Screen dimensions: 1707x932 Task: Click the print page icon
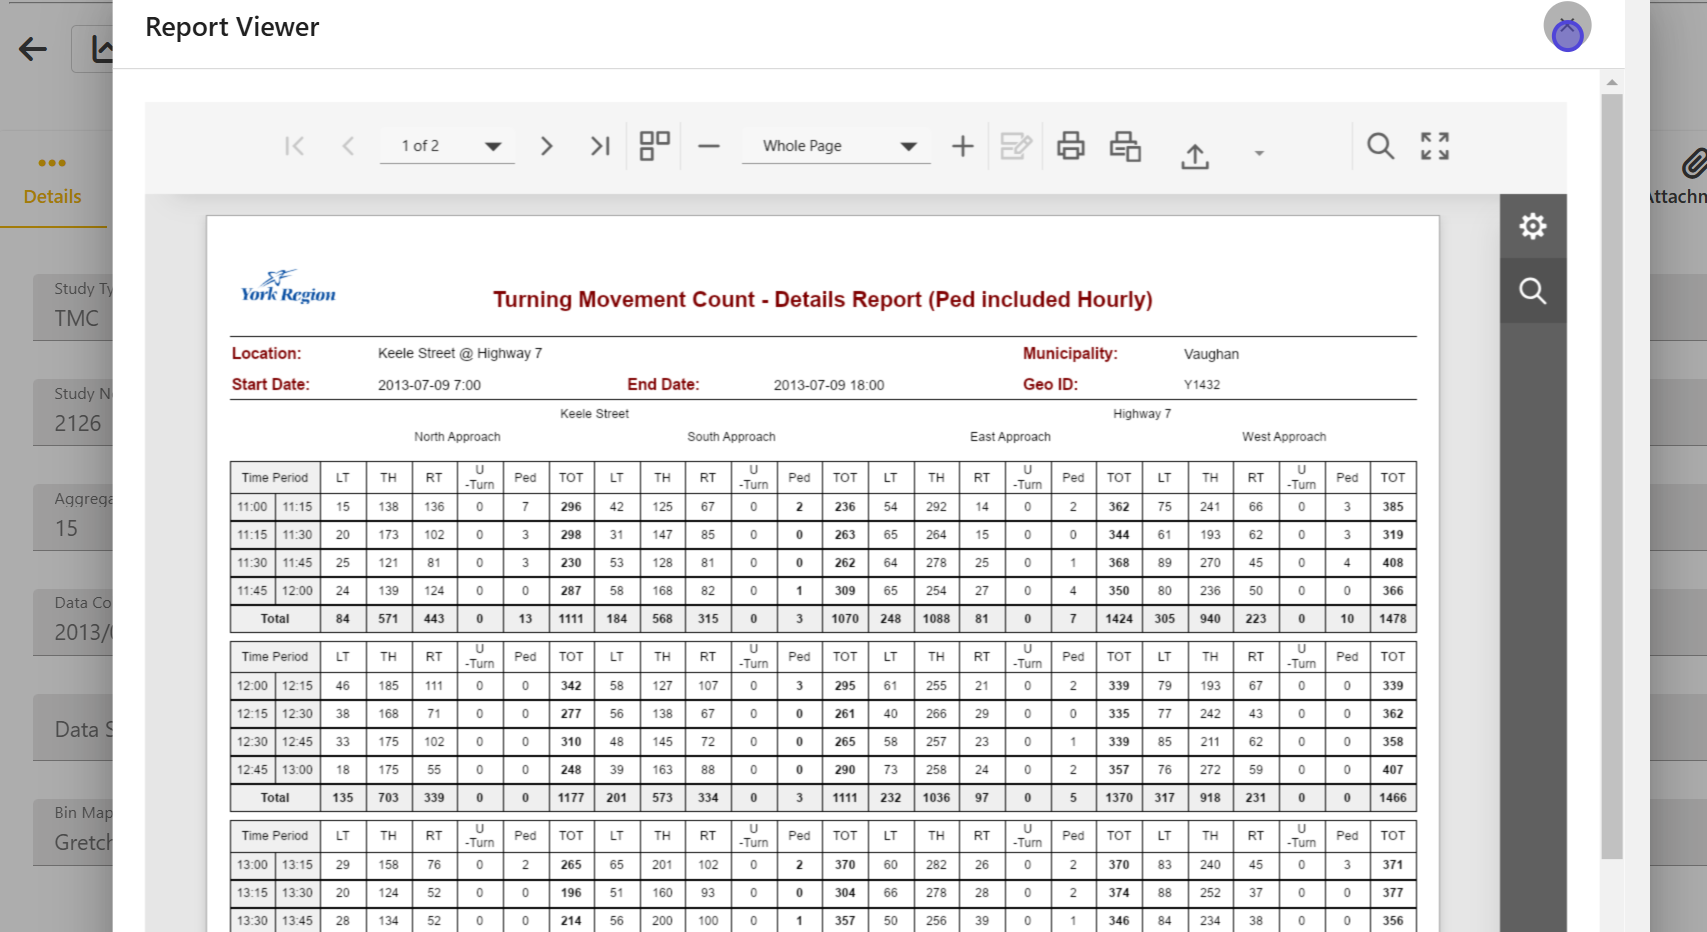point(1125,146)
